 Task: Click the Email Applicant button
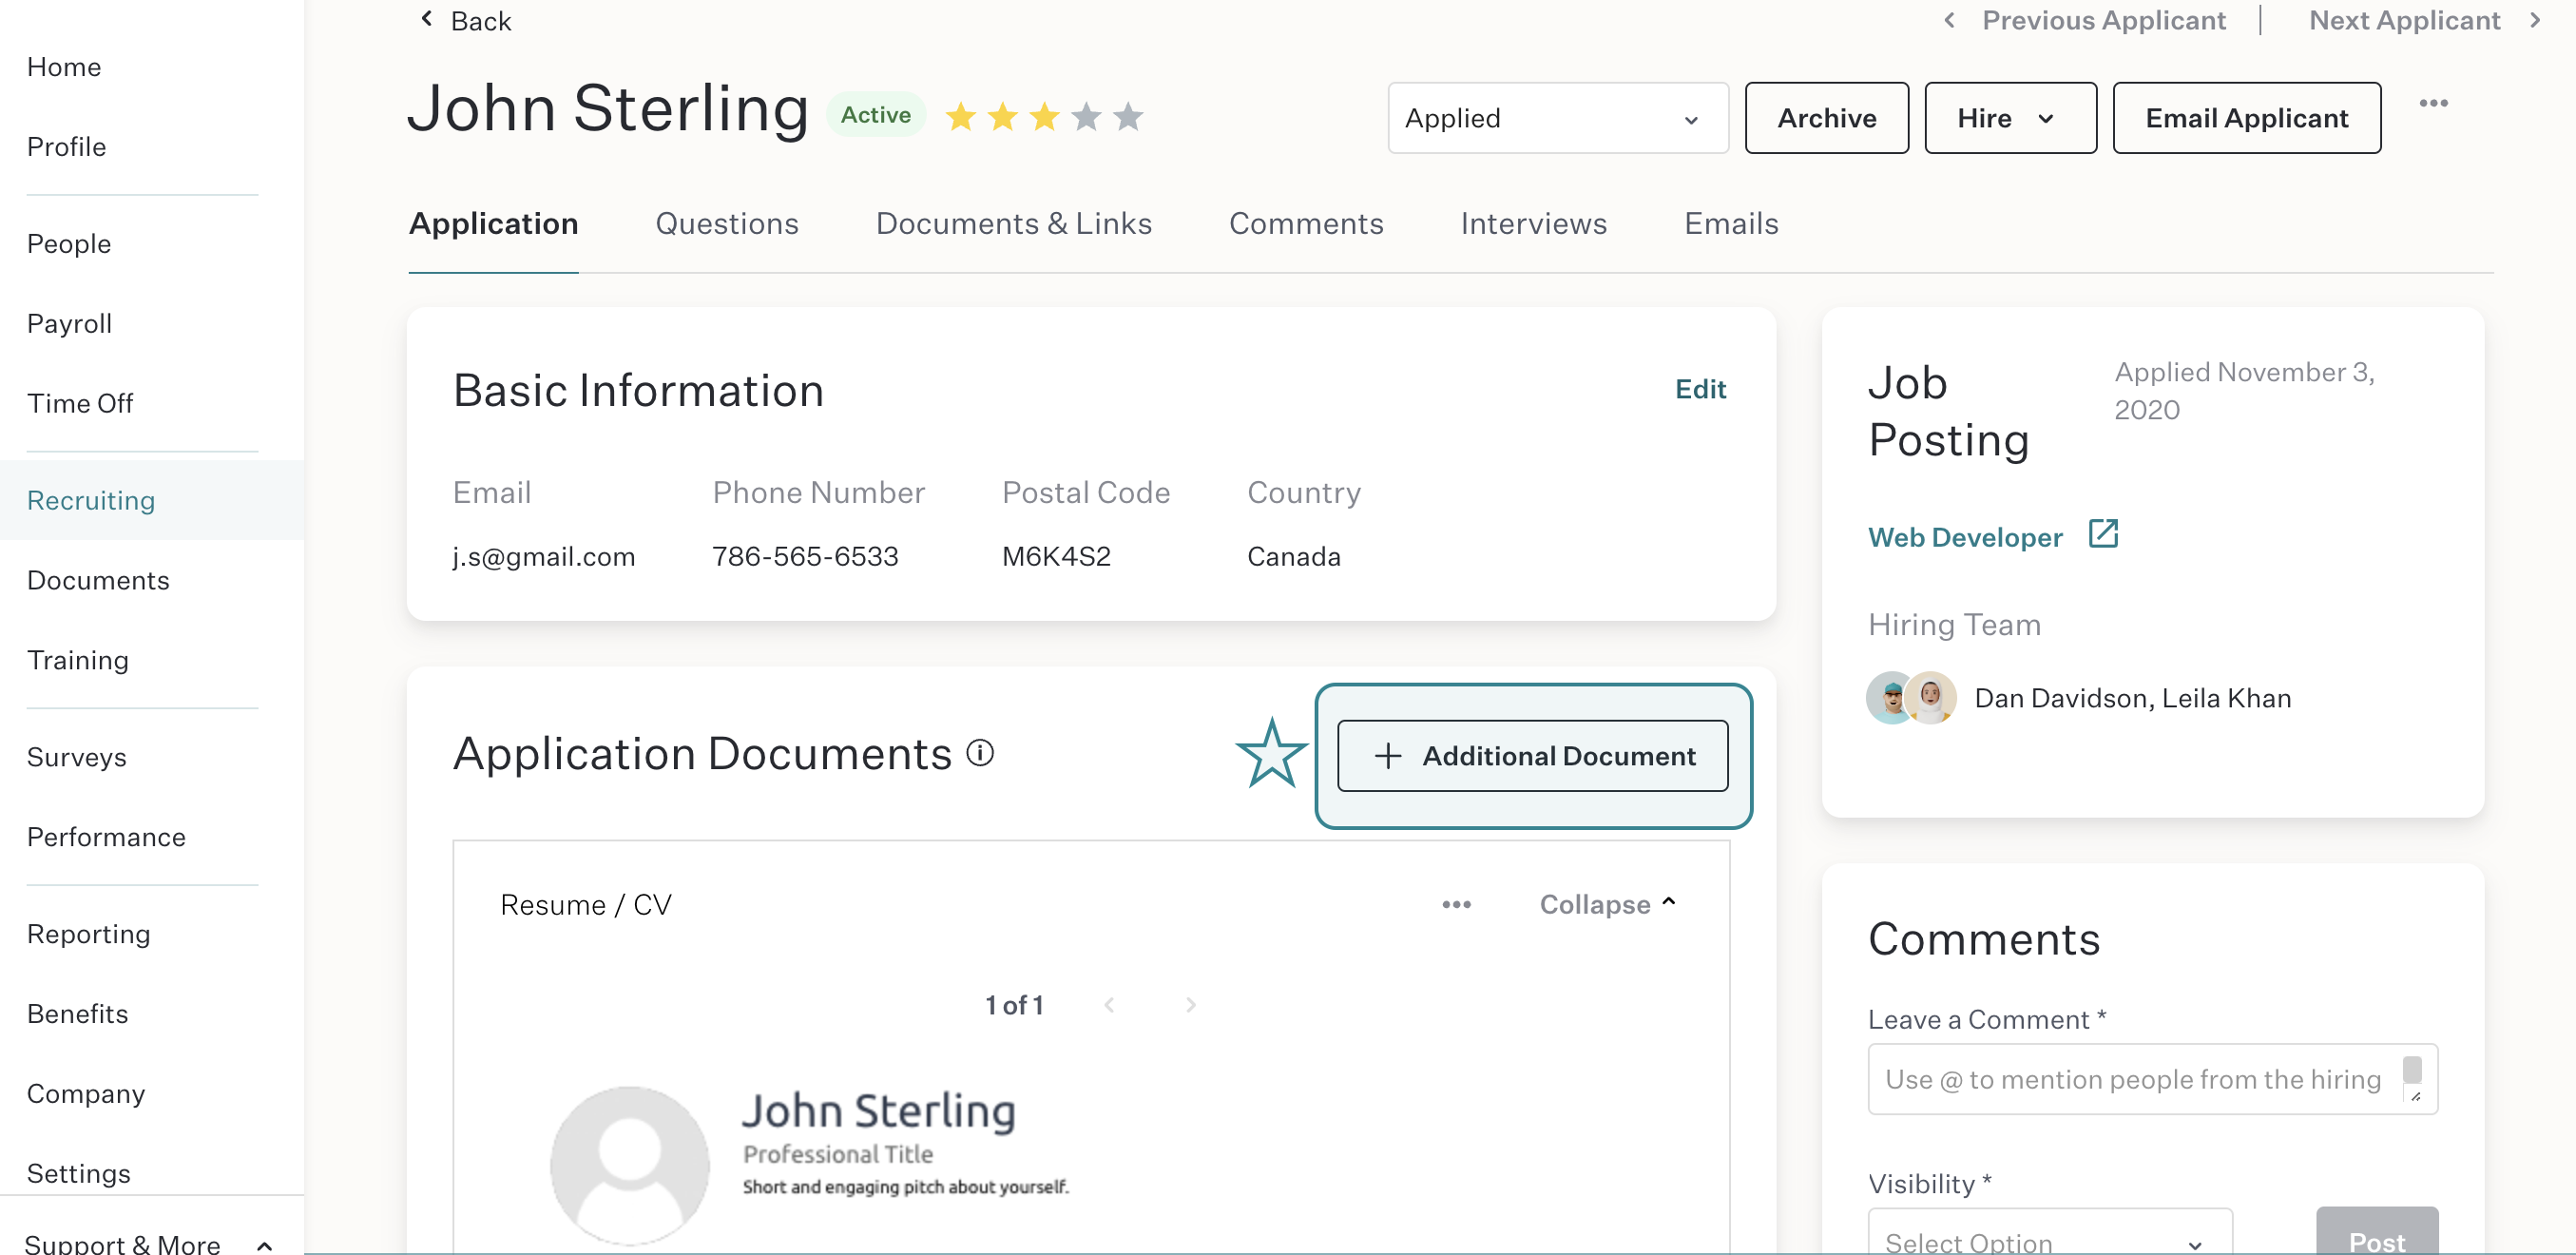(2247, 118)
